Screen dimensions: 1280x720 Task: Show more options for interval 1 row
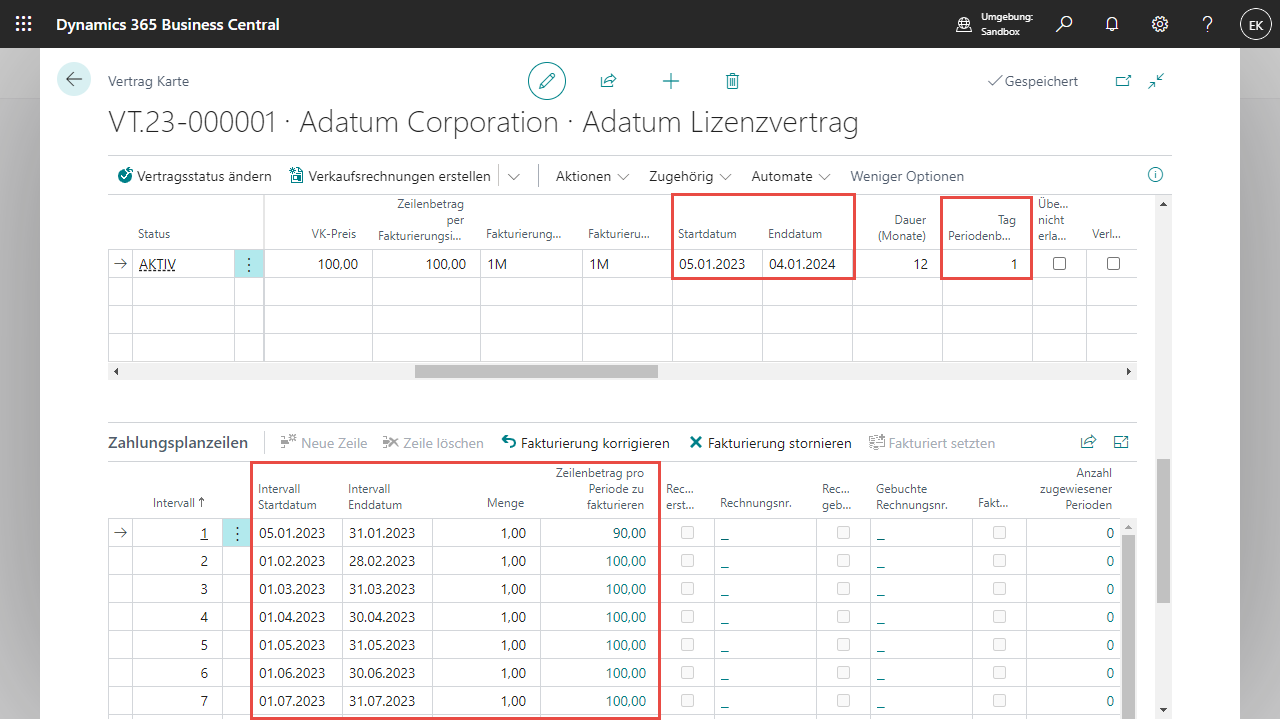click(x=236, y=533)
